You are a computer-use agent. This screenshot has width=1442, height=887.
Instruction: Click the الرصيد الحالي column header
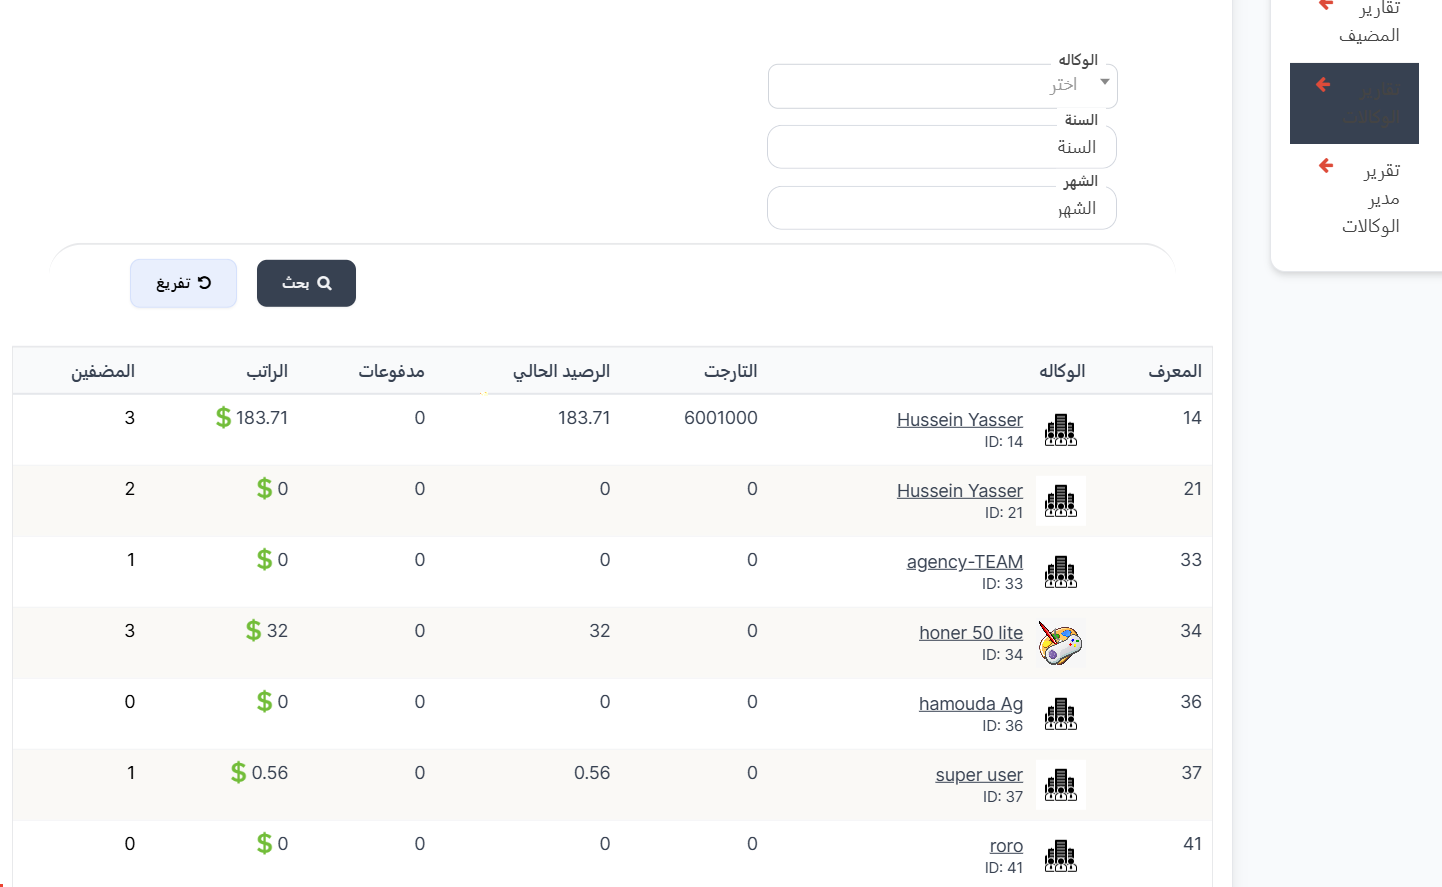click(x=561, y=371)
